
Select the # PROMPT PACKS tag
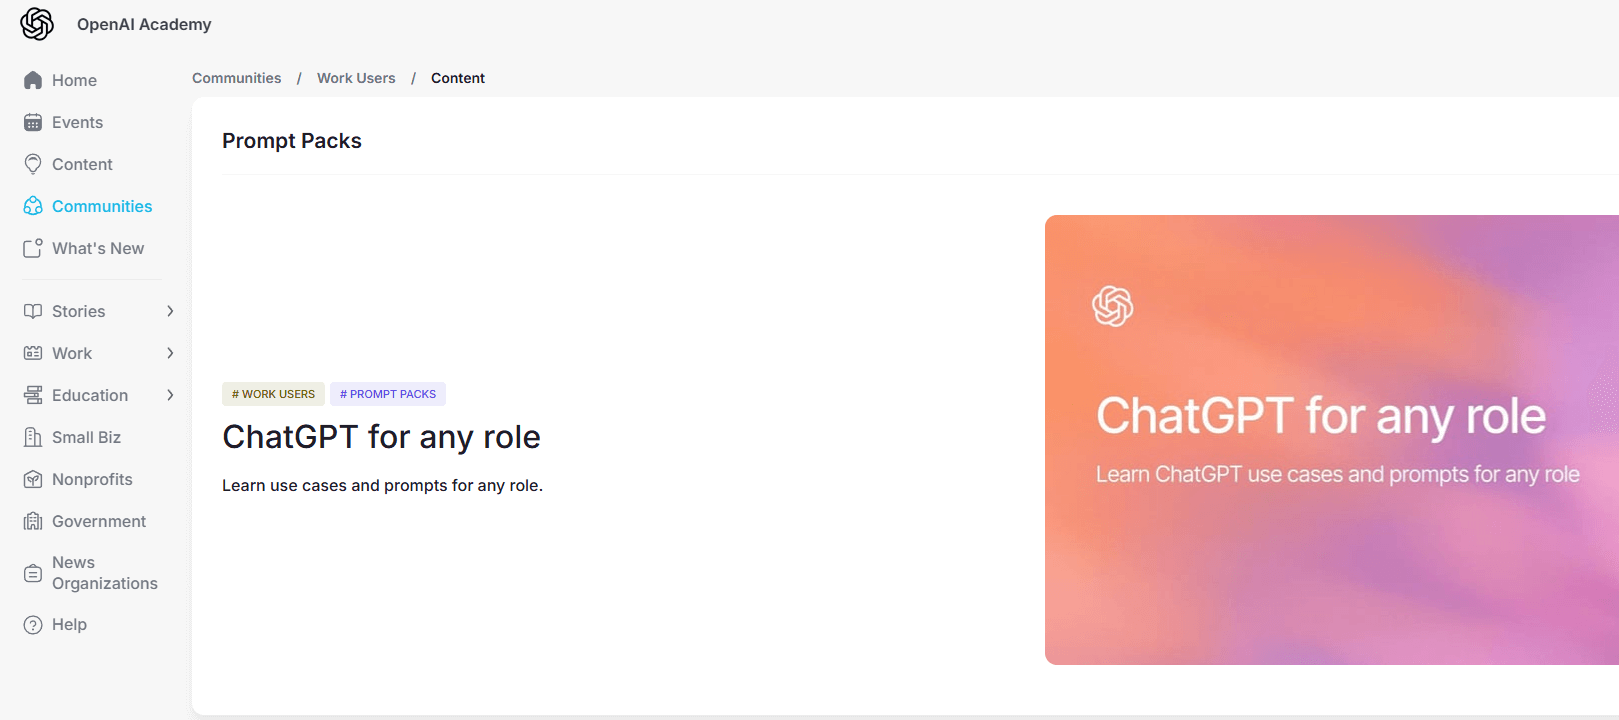[388, 394]
